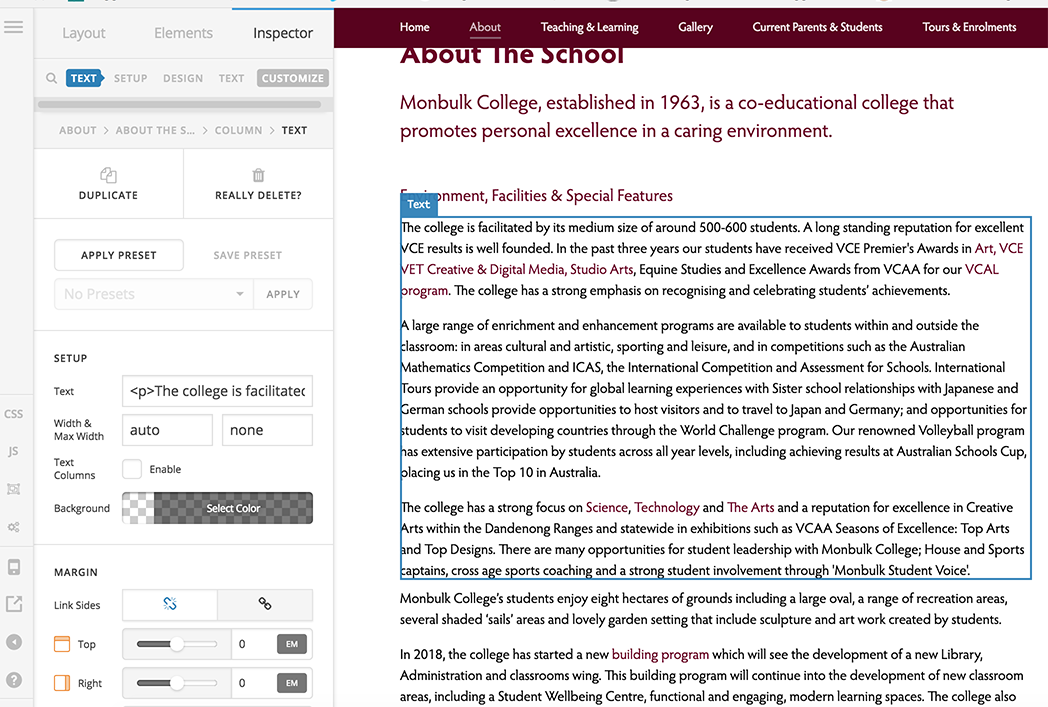
Task: Click the external link export icon
Action: (x=13, y=604)
